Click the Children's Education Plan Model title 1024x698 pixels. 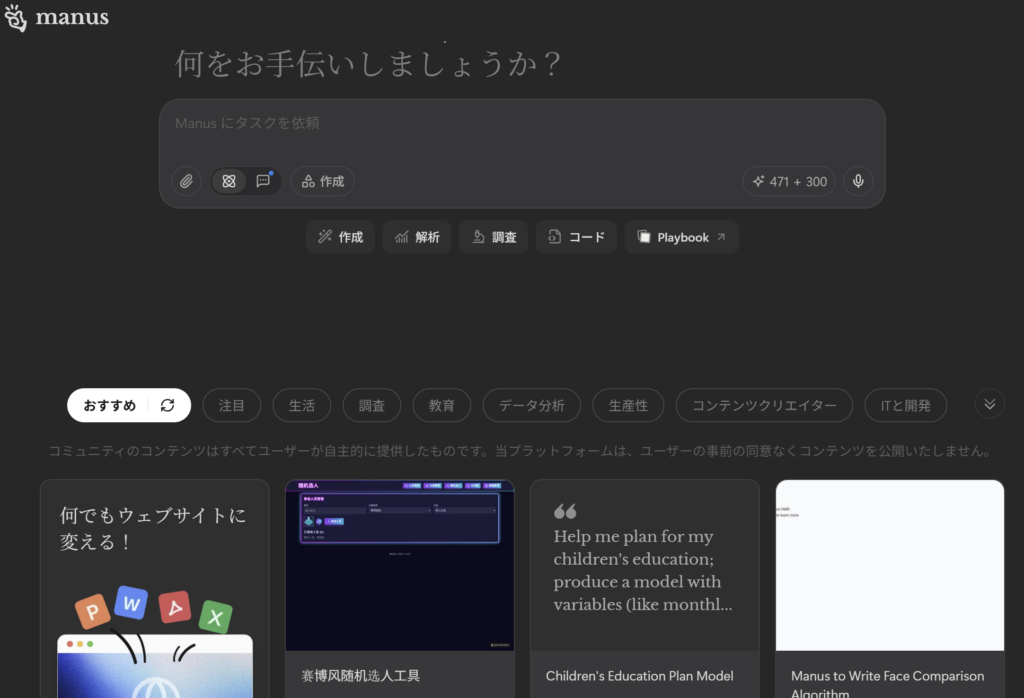pos(639,676)
